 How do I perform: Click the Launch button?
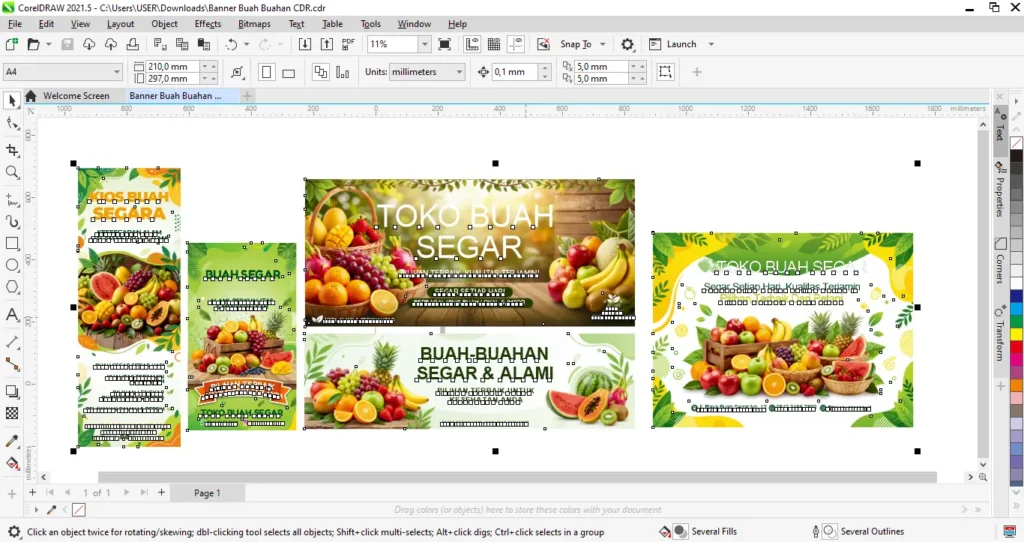tap(674, 44)
